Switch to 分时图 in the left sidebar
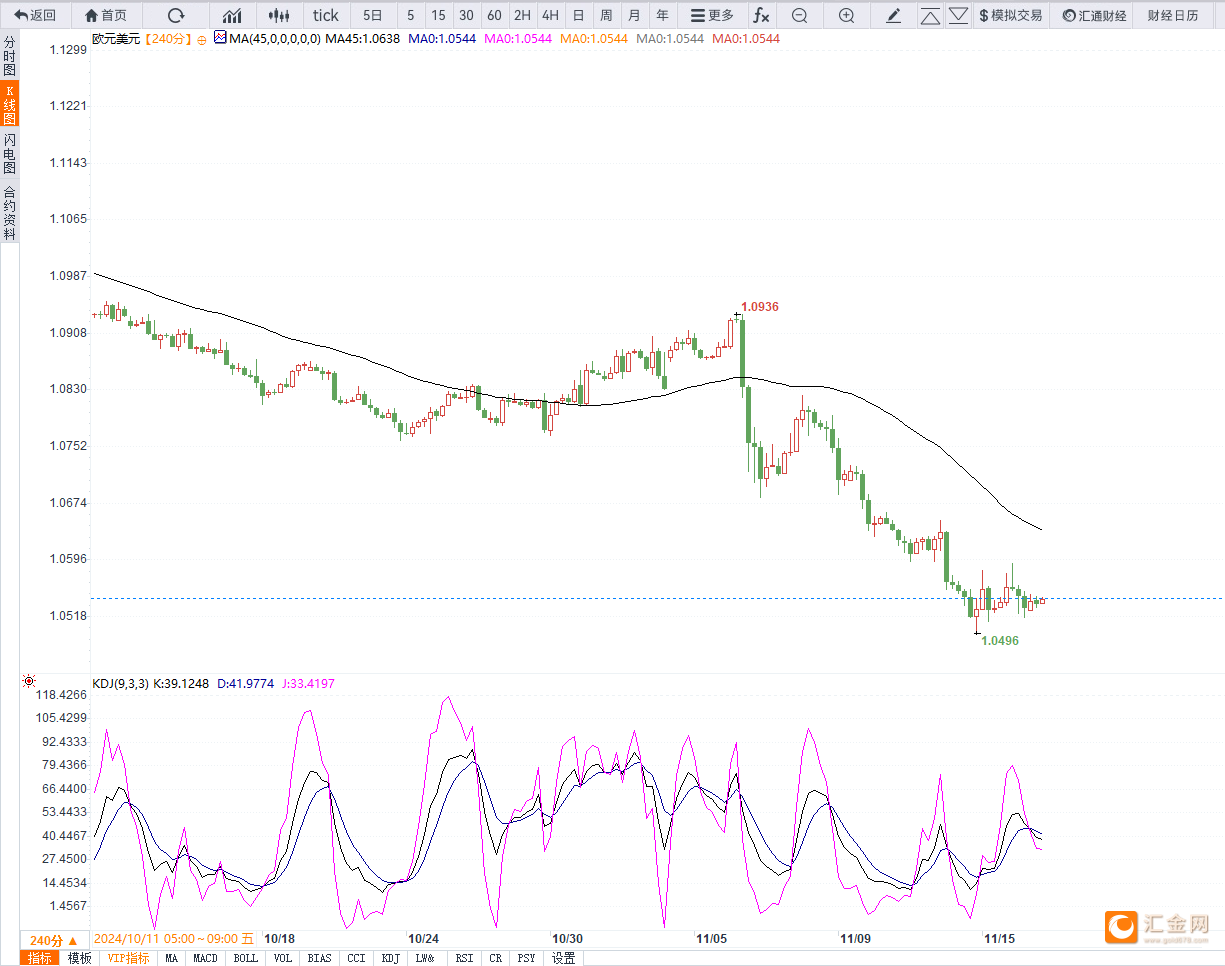 (9, 56)
